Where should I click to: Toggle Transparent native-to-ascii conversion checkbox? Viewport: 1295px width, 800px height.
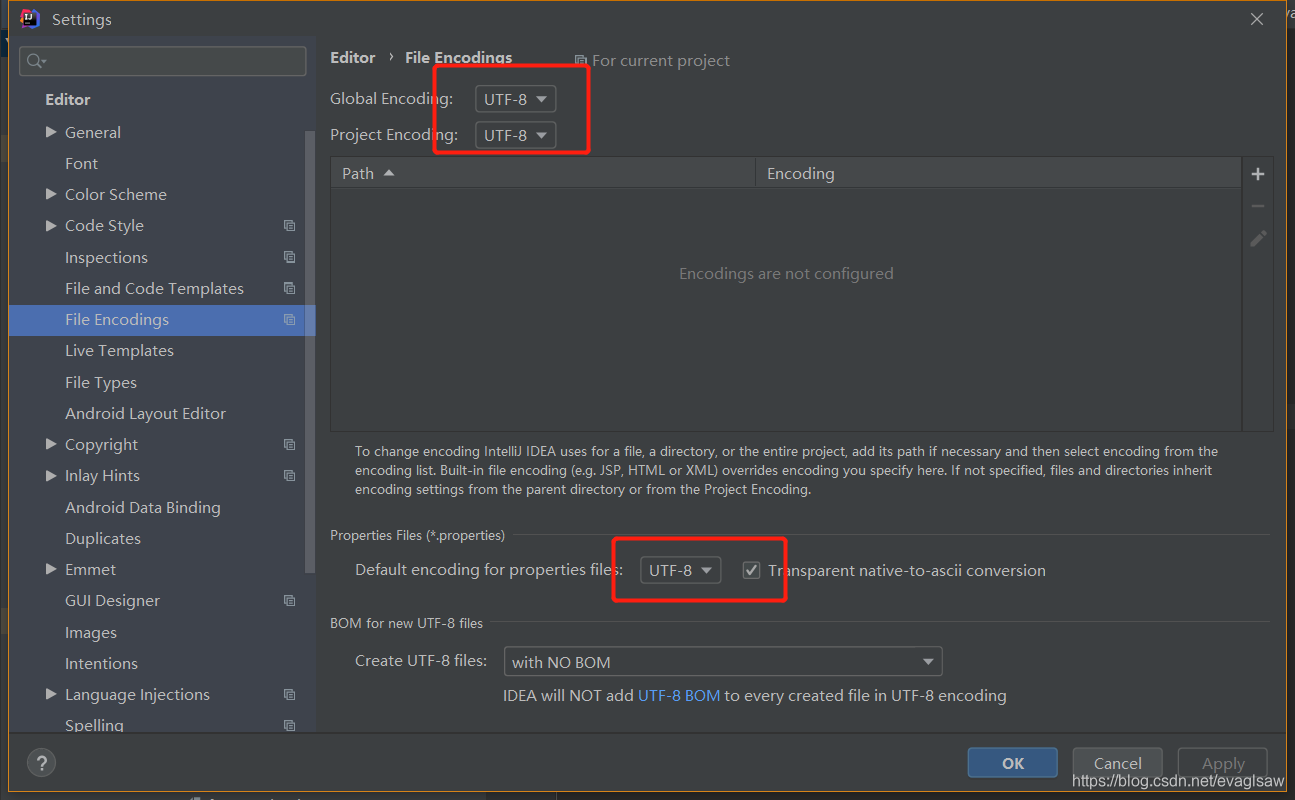coord(752,570)
